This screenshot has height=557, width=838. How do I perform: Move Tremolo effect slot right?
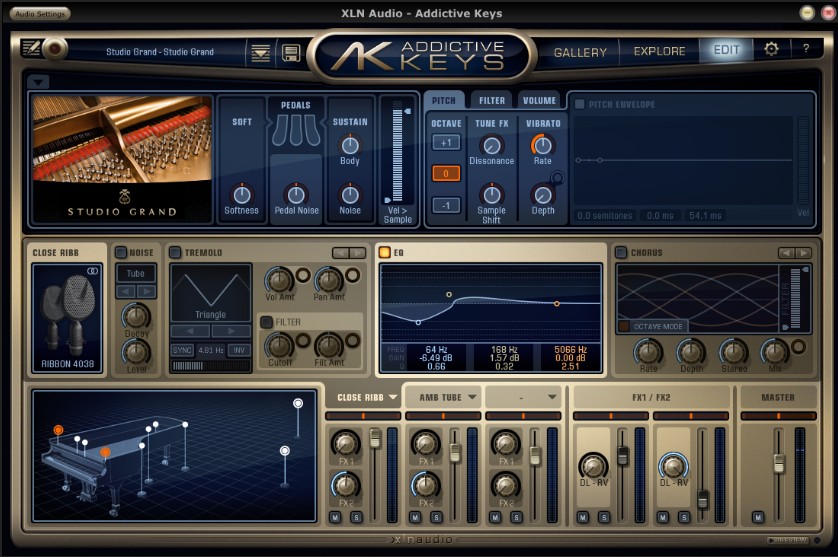358,252
